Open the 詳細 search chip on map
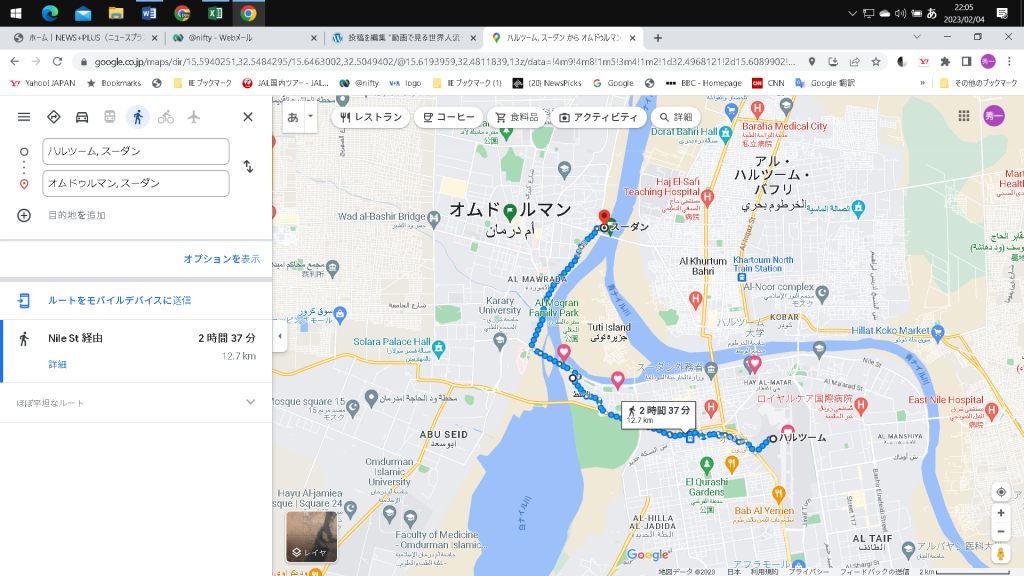 tap(675, 117)
